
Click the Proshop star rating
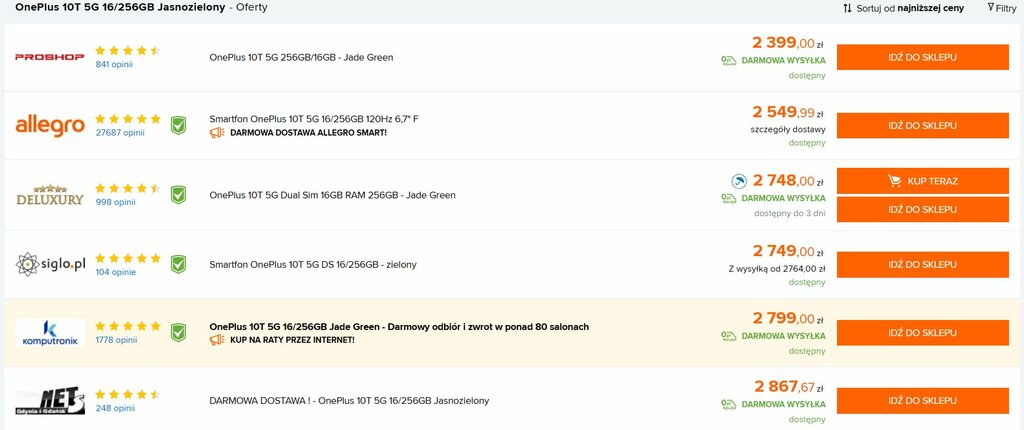pyautogui.click(x=127, y=50)
